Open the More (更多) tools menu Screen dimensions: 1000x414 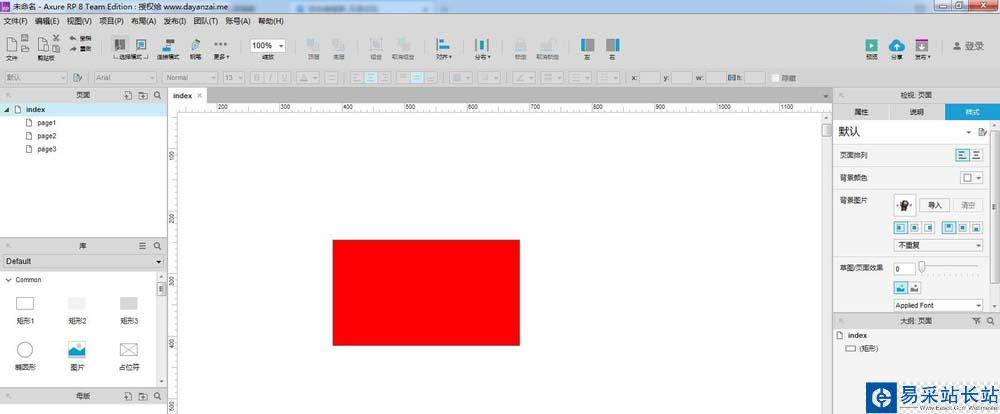[x=221, y=48]
